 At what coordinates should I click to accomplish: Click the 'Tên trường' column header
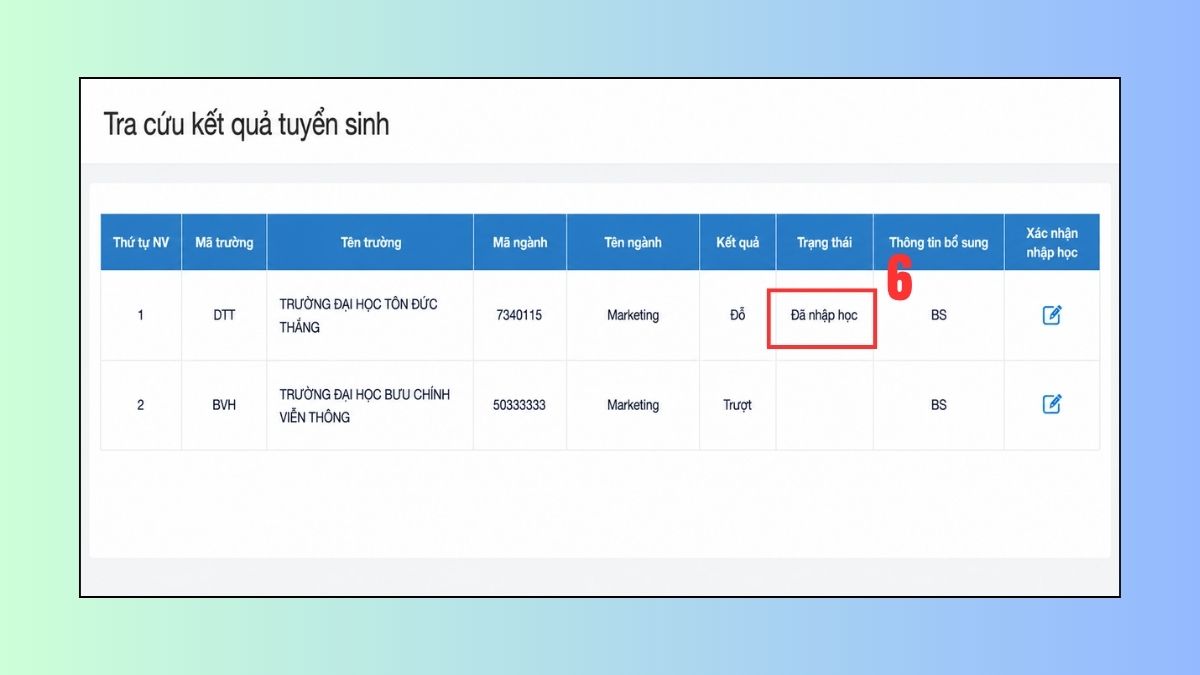click(x=370, y=242)
